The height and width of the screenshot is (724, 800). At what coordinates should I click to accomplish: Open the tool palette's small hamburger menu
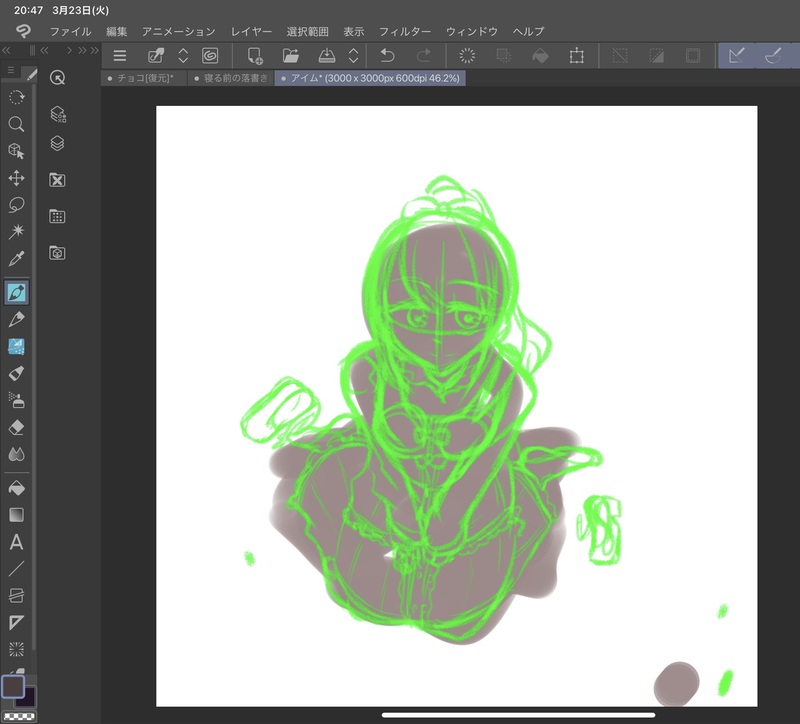[11, 70]
